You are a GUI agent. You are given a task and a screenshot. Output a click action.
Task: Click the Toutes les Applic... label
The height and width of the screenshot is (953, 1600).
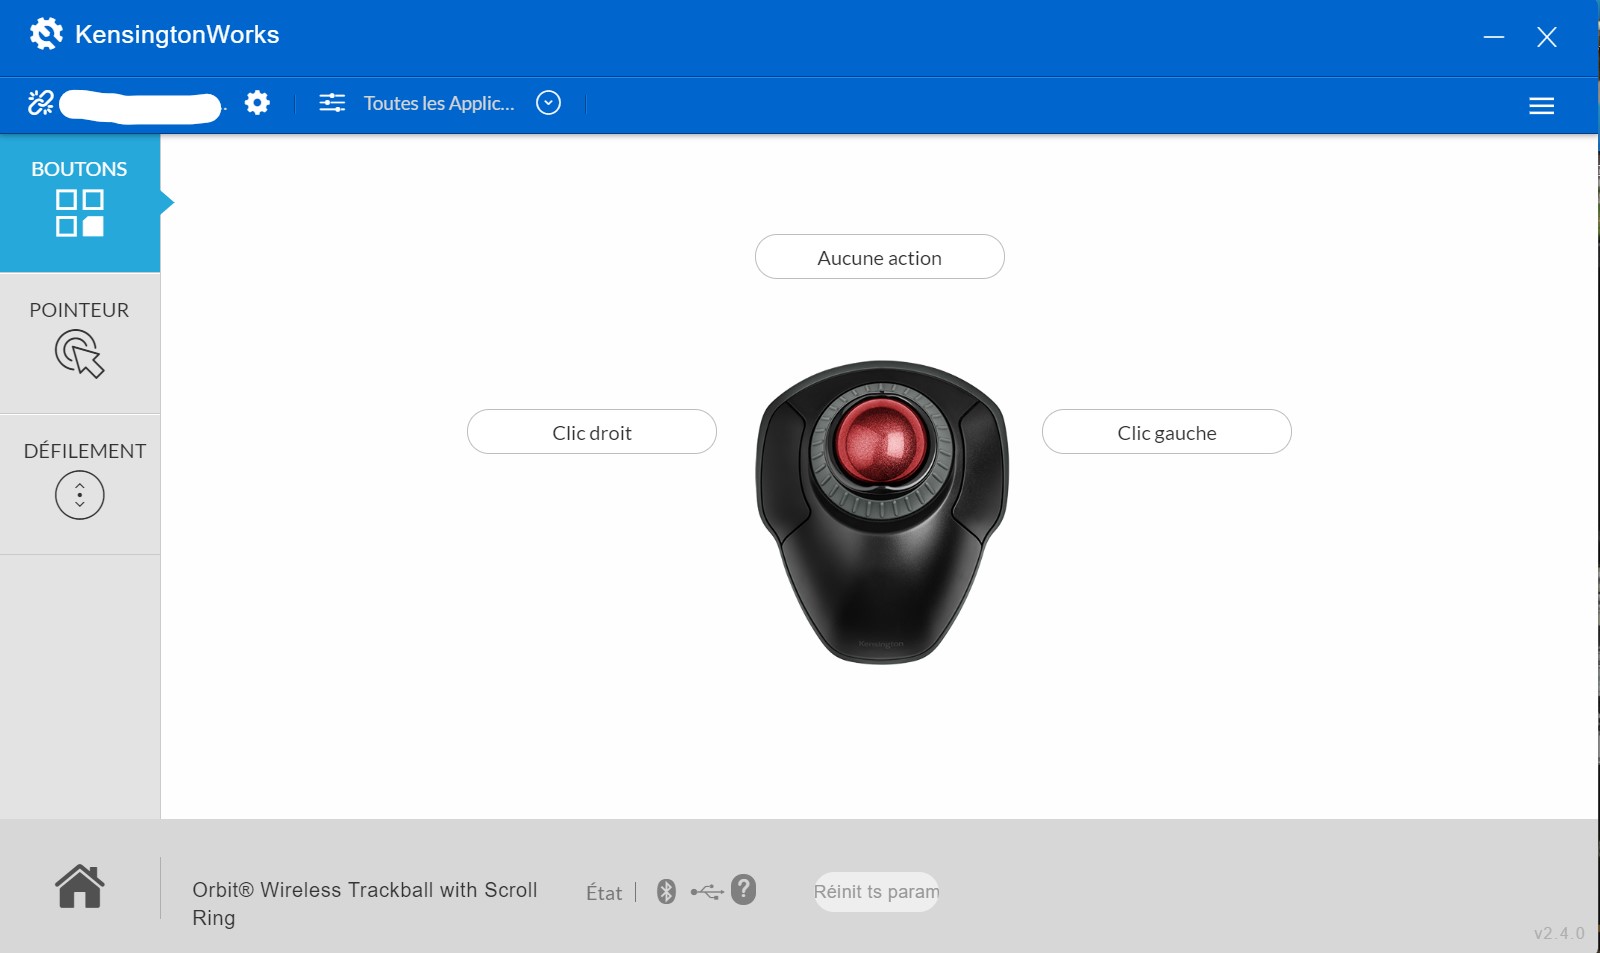439,103
